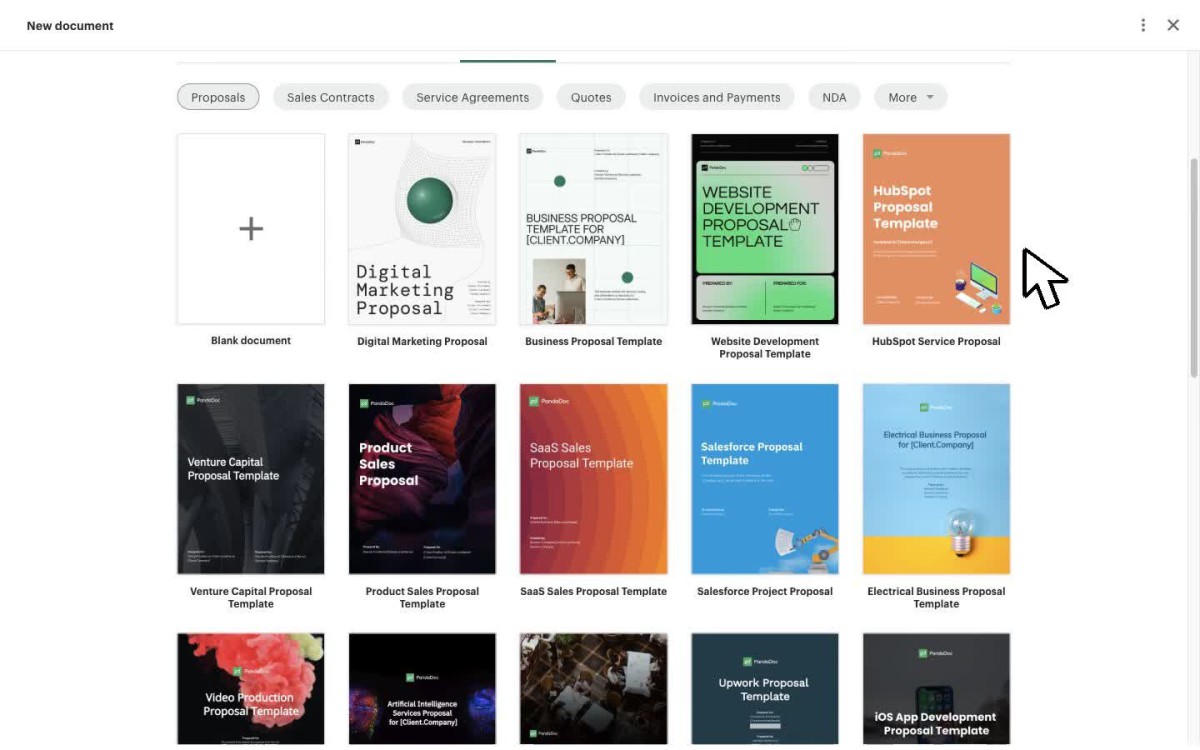Image resolution: width=1200 pixels, height=750 pixels.
Task: Close the New document dialog
Action: tap(1173, 25)
